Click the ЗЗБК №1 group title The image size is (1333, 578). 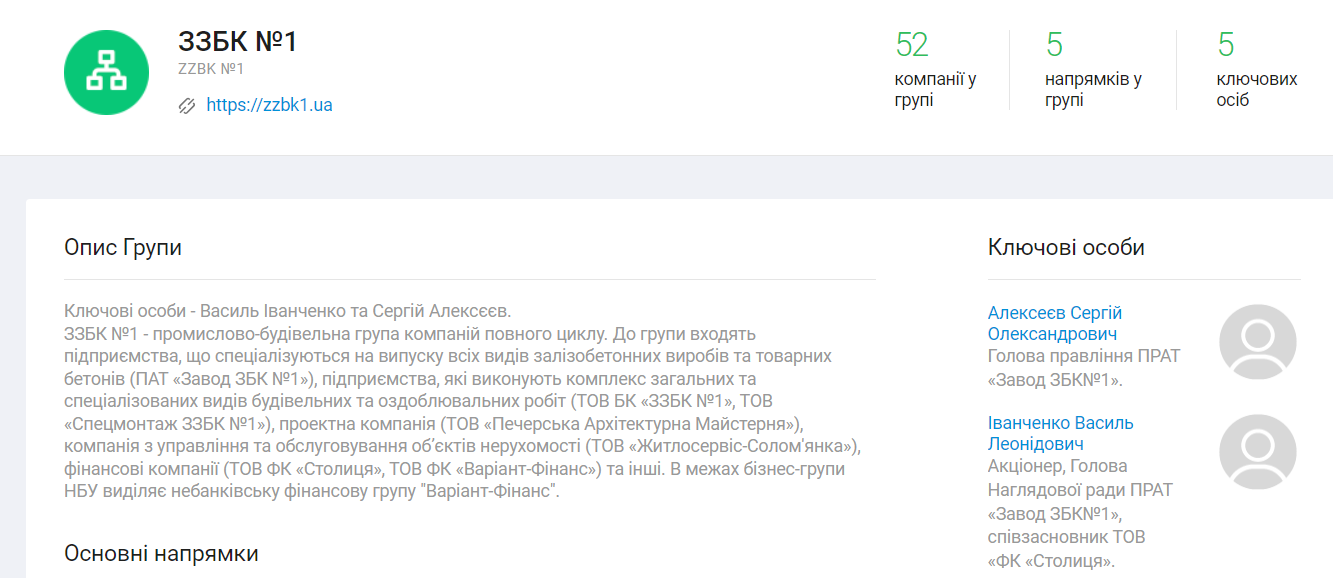pos(238,41)
